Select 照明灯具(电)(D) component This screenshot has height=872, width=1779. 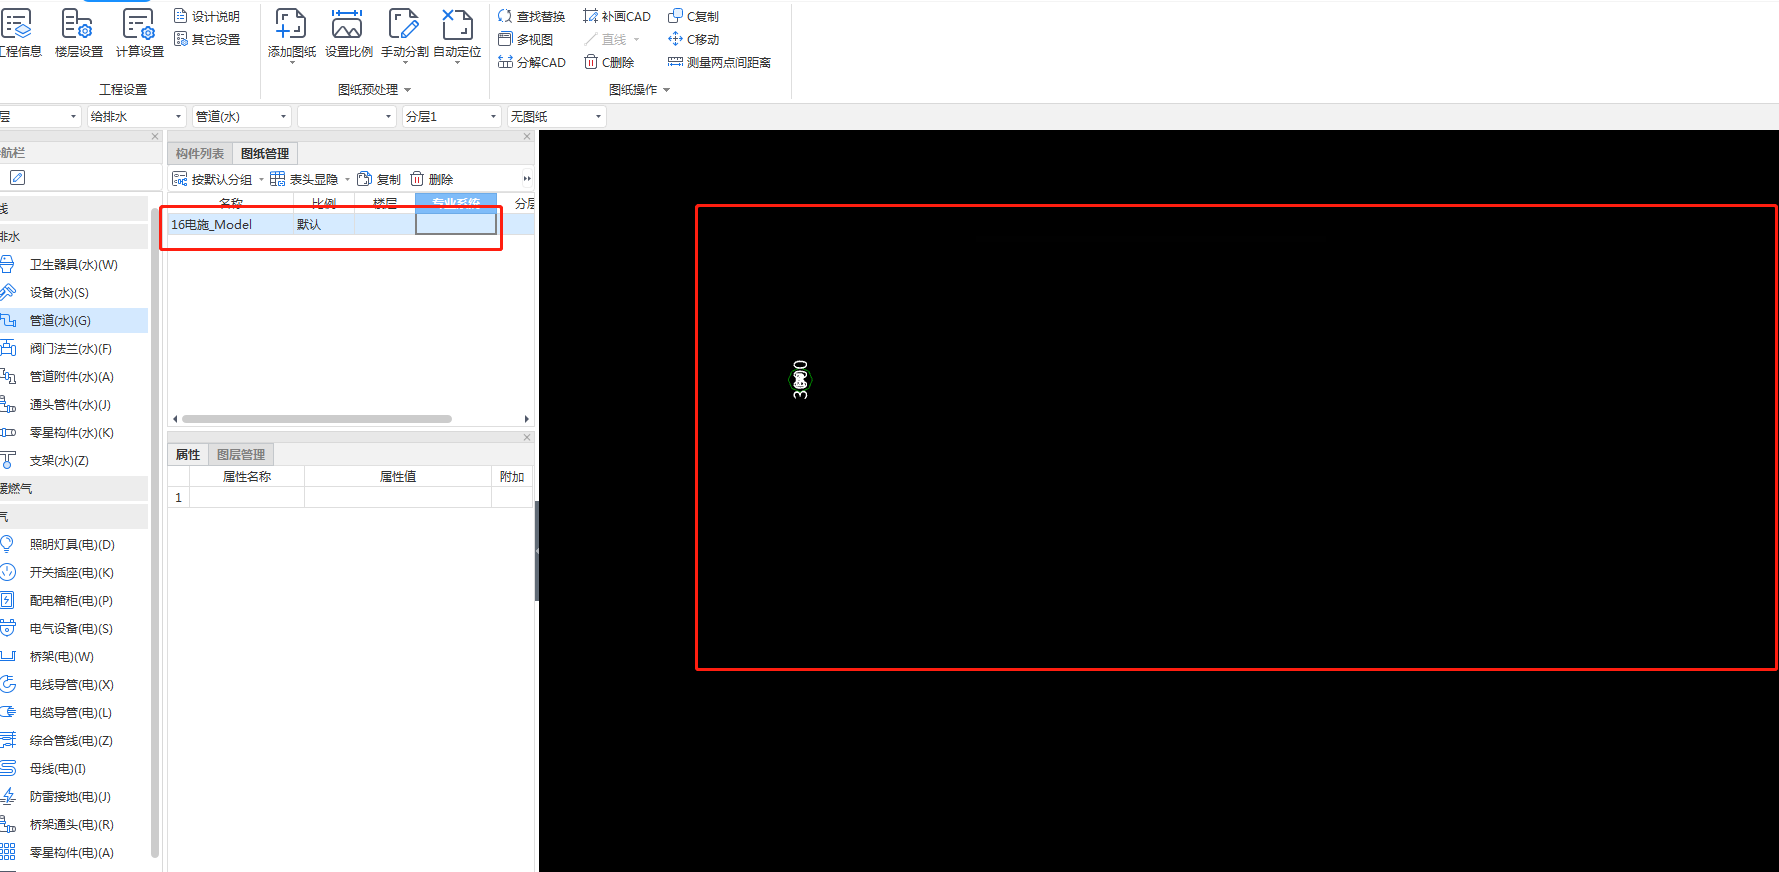74,545
